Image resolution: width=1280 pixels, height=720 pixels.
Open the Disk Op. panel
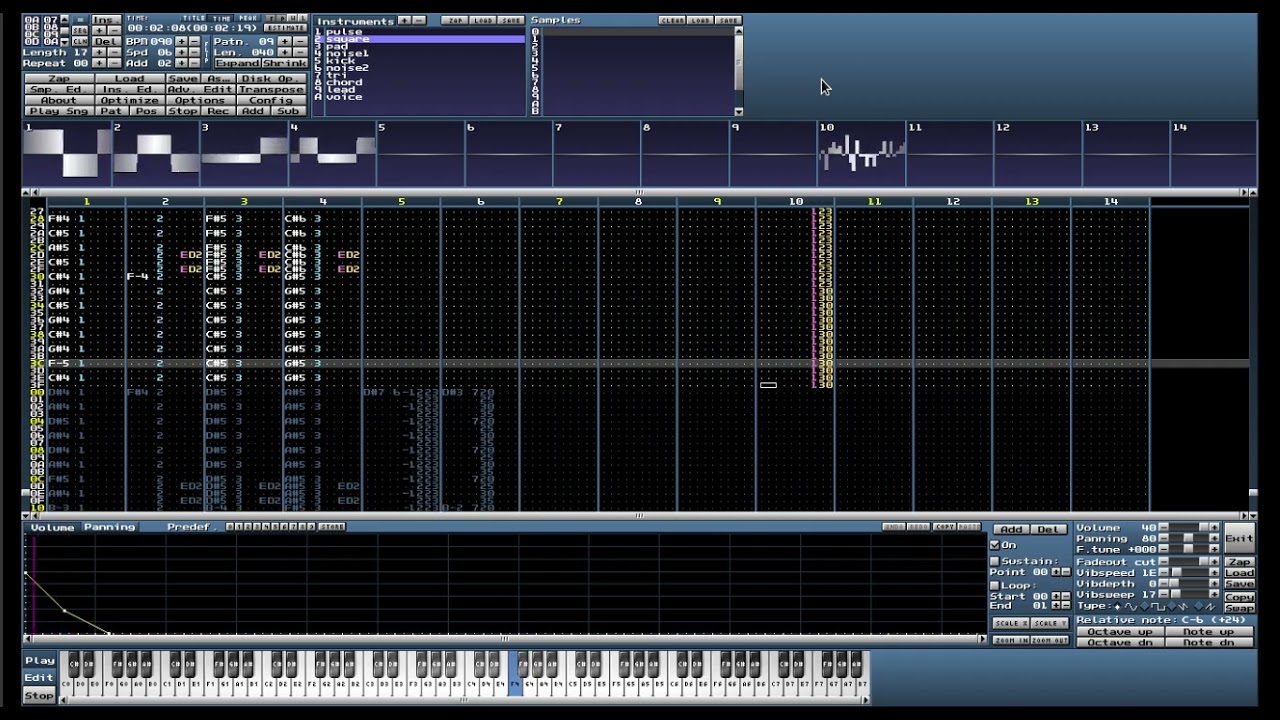point(271,78)
